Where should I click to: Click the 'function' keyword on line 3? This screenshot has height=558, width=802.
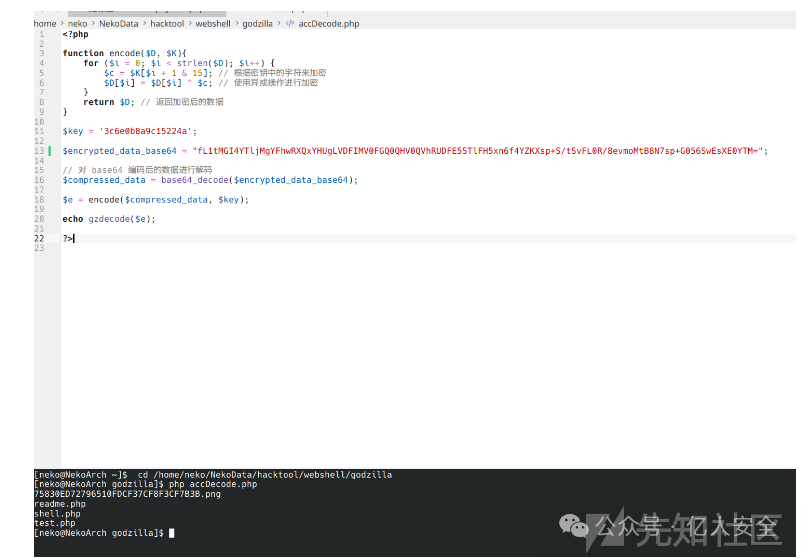click(83, 53)
